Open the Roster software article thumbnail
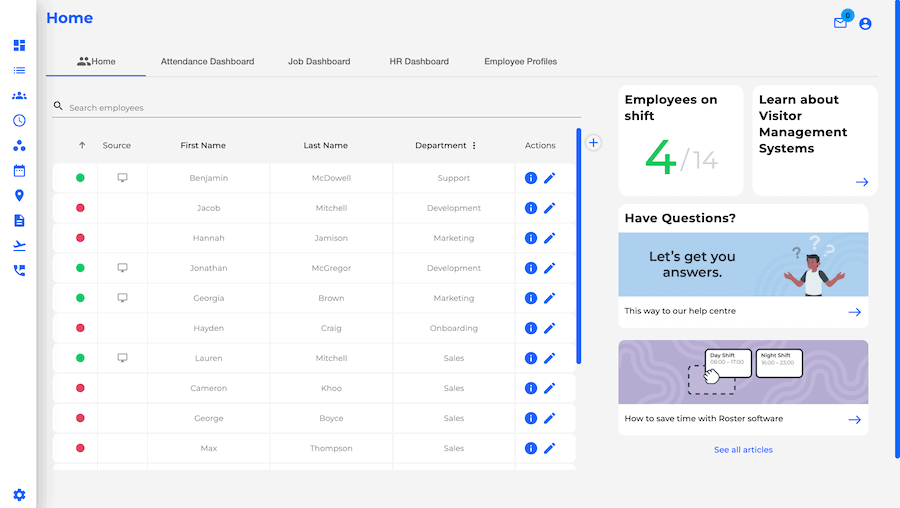This screenshot has height=508, width=900. tap(743, 372)
